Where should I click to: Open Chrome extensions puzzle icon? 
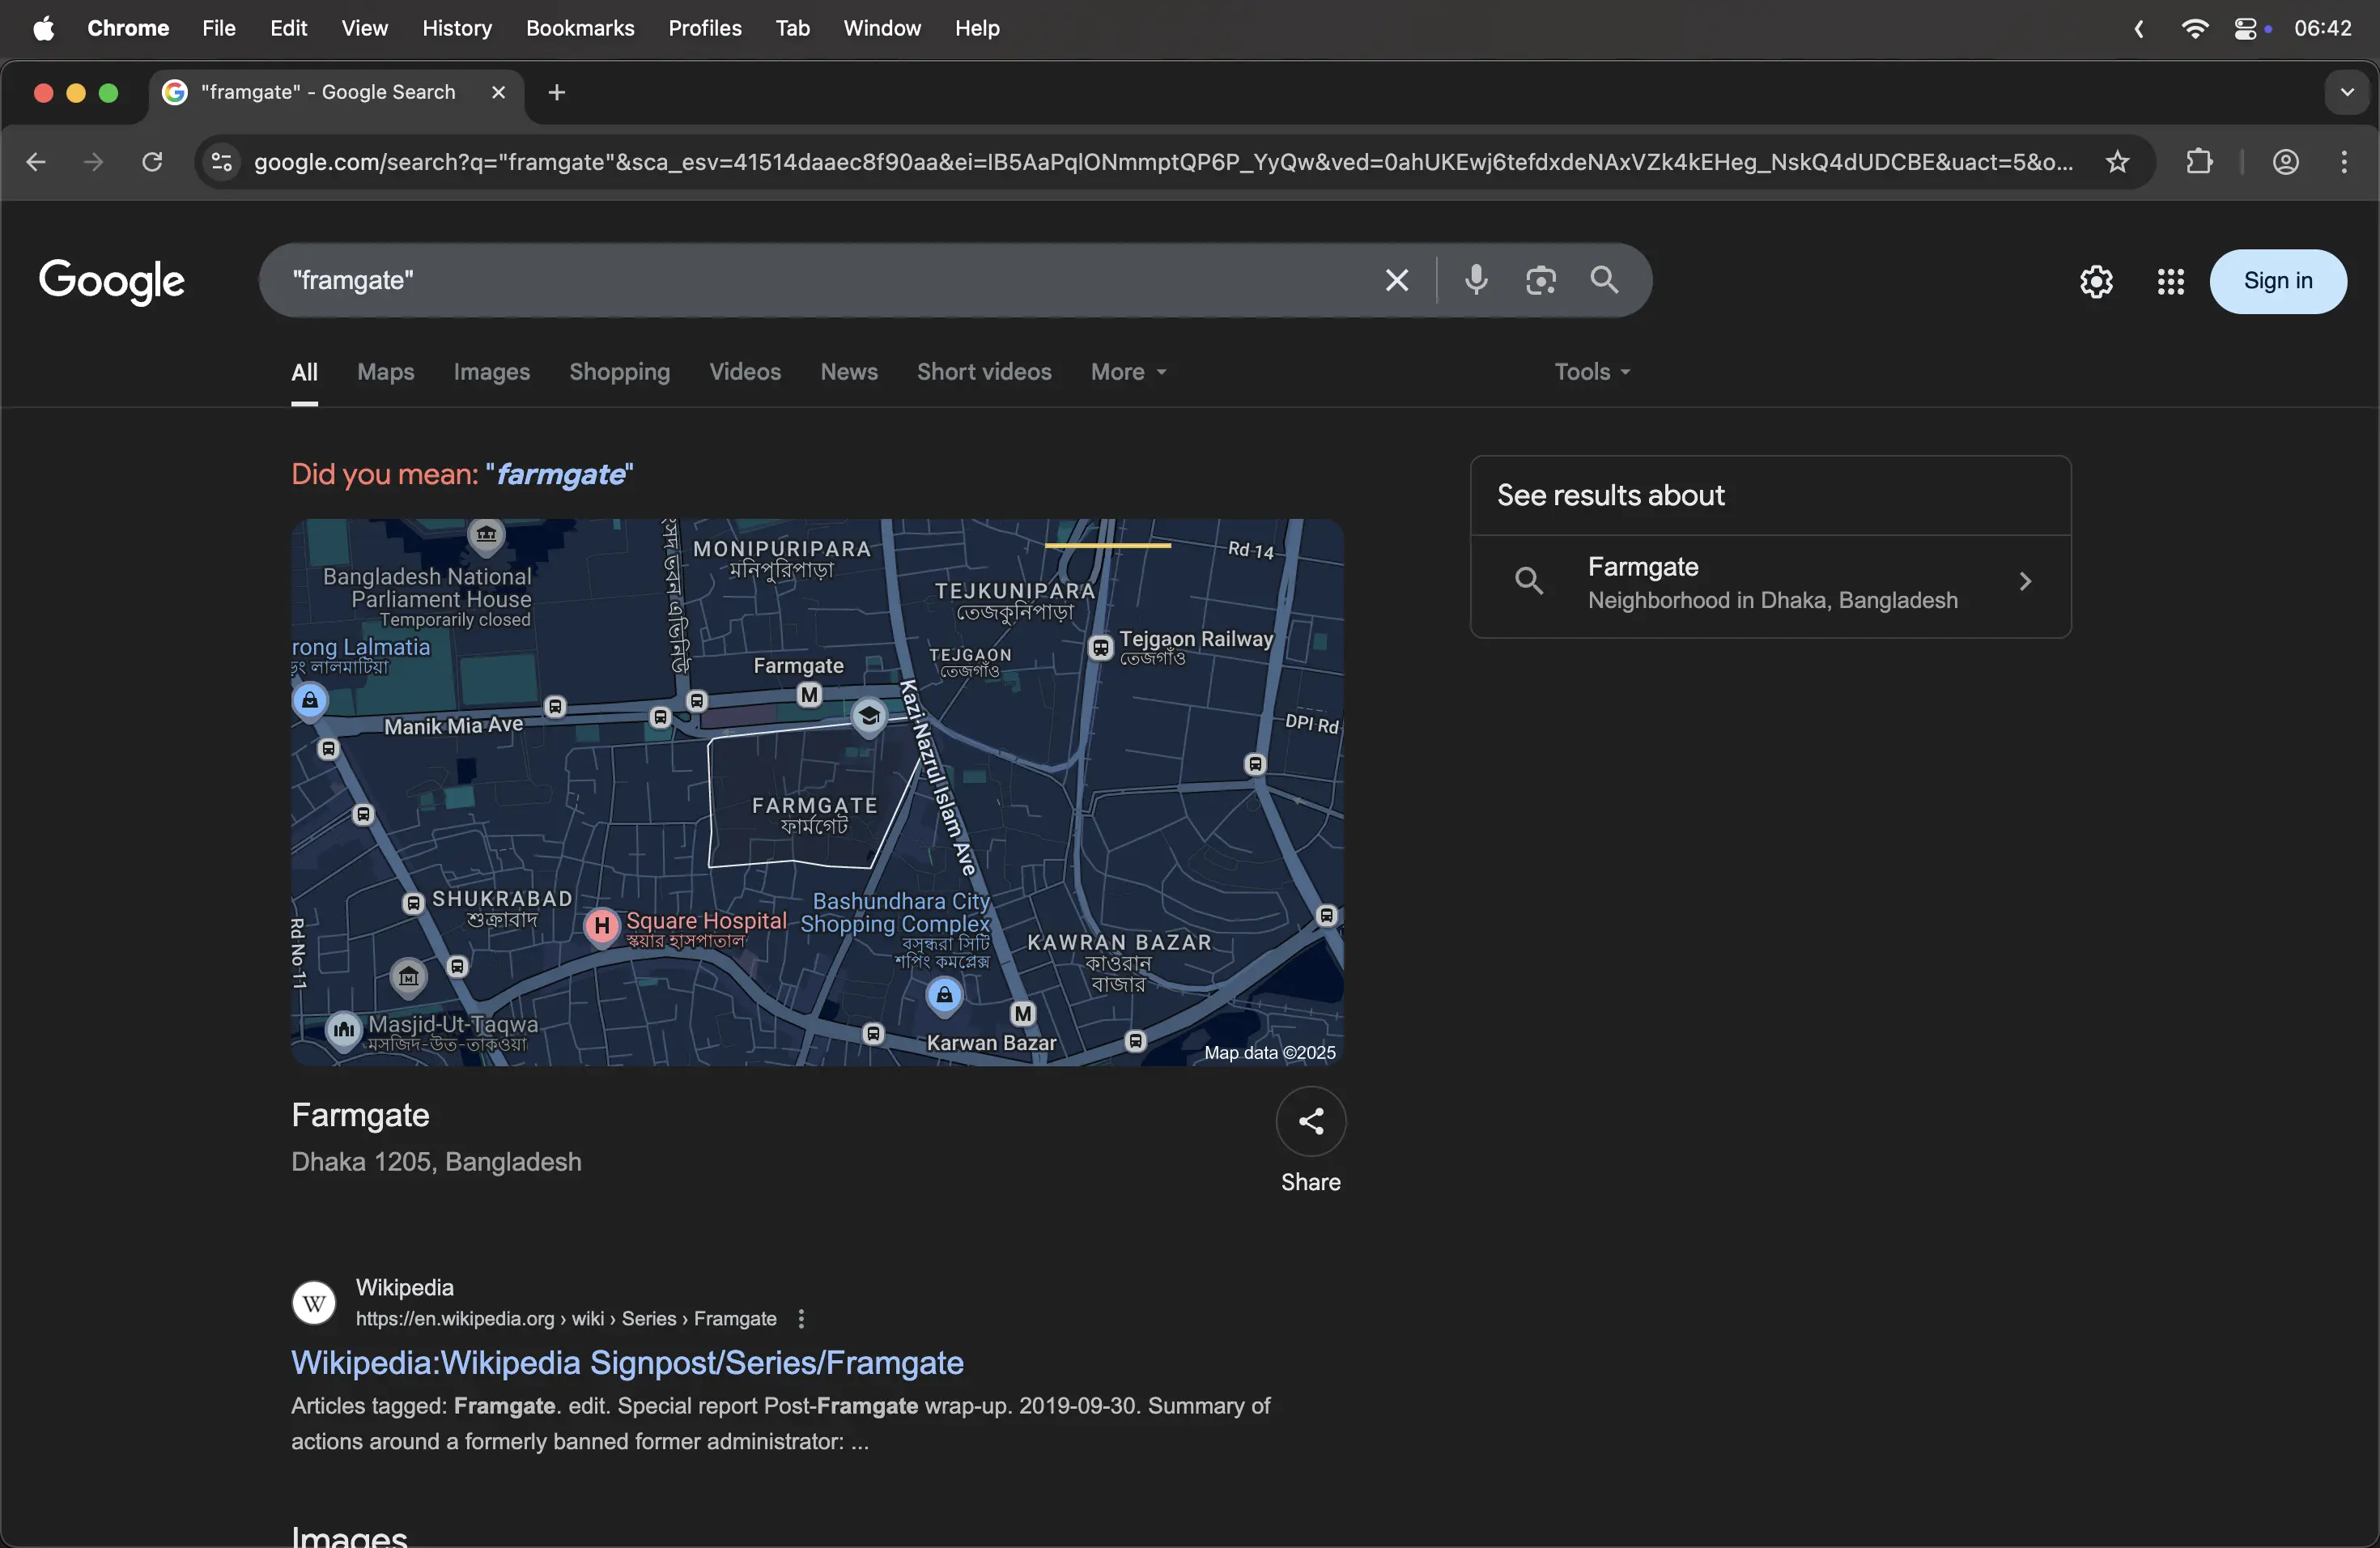(x=2199, y=162)
